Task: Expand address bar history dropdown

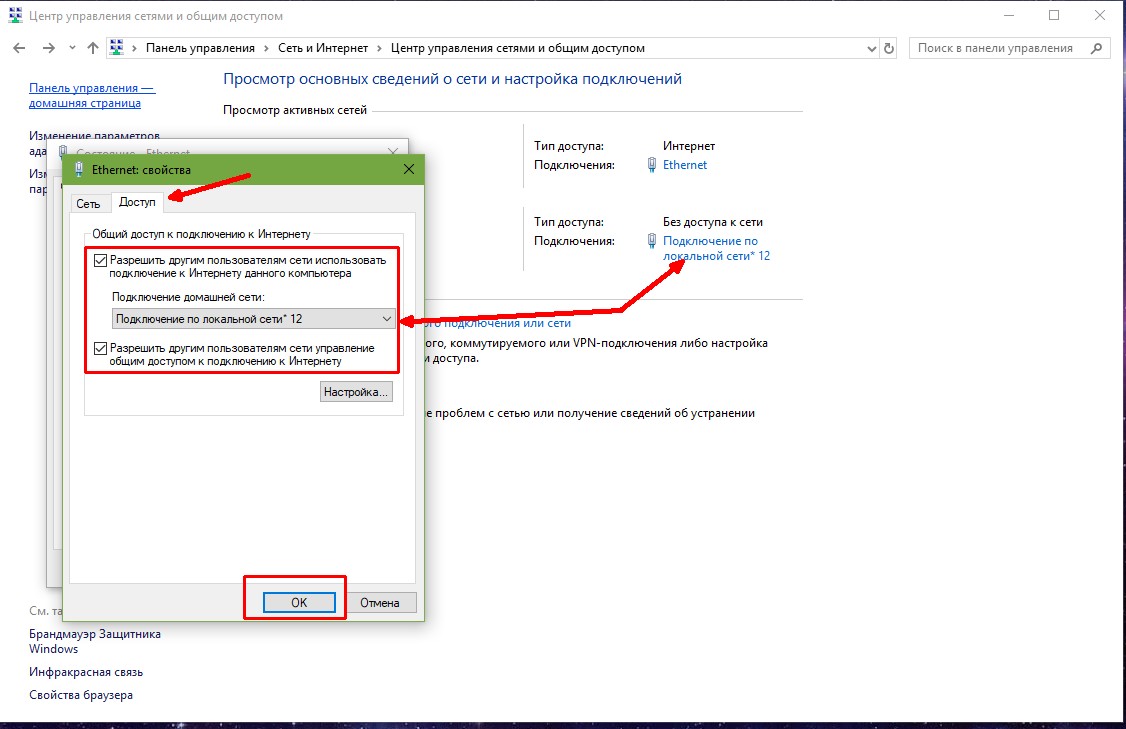Action: click(871, 49)
